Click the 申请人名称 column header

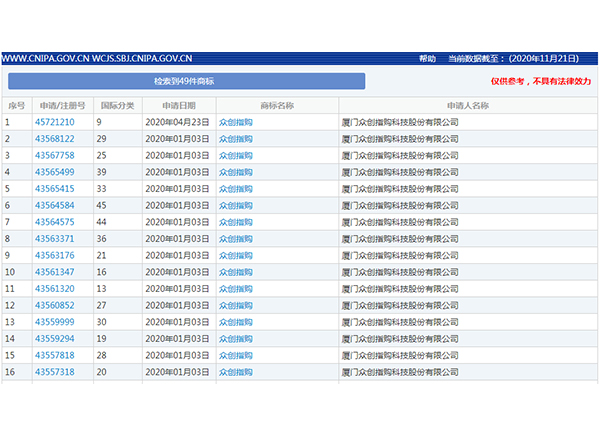[467, 105]
